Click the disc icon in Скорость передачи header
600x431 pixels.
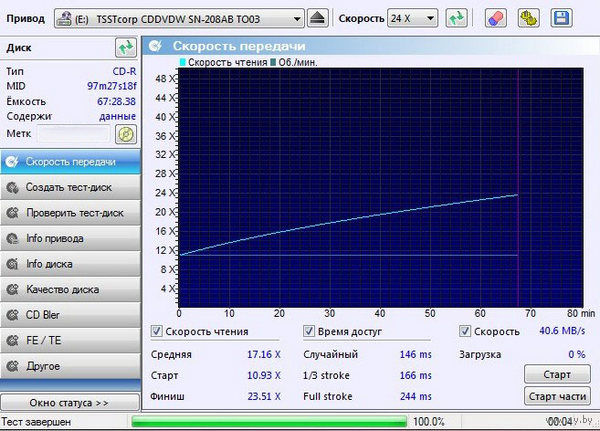(155, 46)
